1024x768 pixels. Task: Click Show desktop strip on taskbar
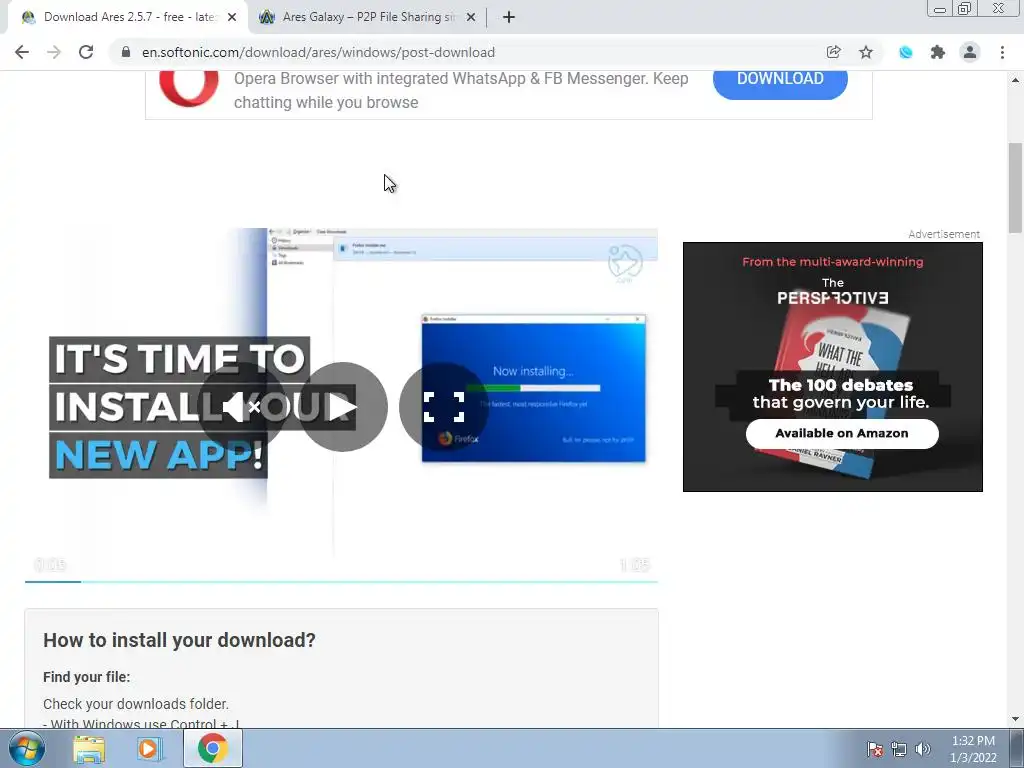pyautogui.click(x=1016, y=748)
